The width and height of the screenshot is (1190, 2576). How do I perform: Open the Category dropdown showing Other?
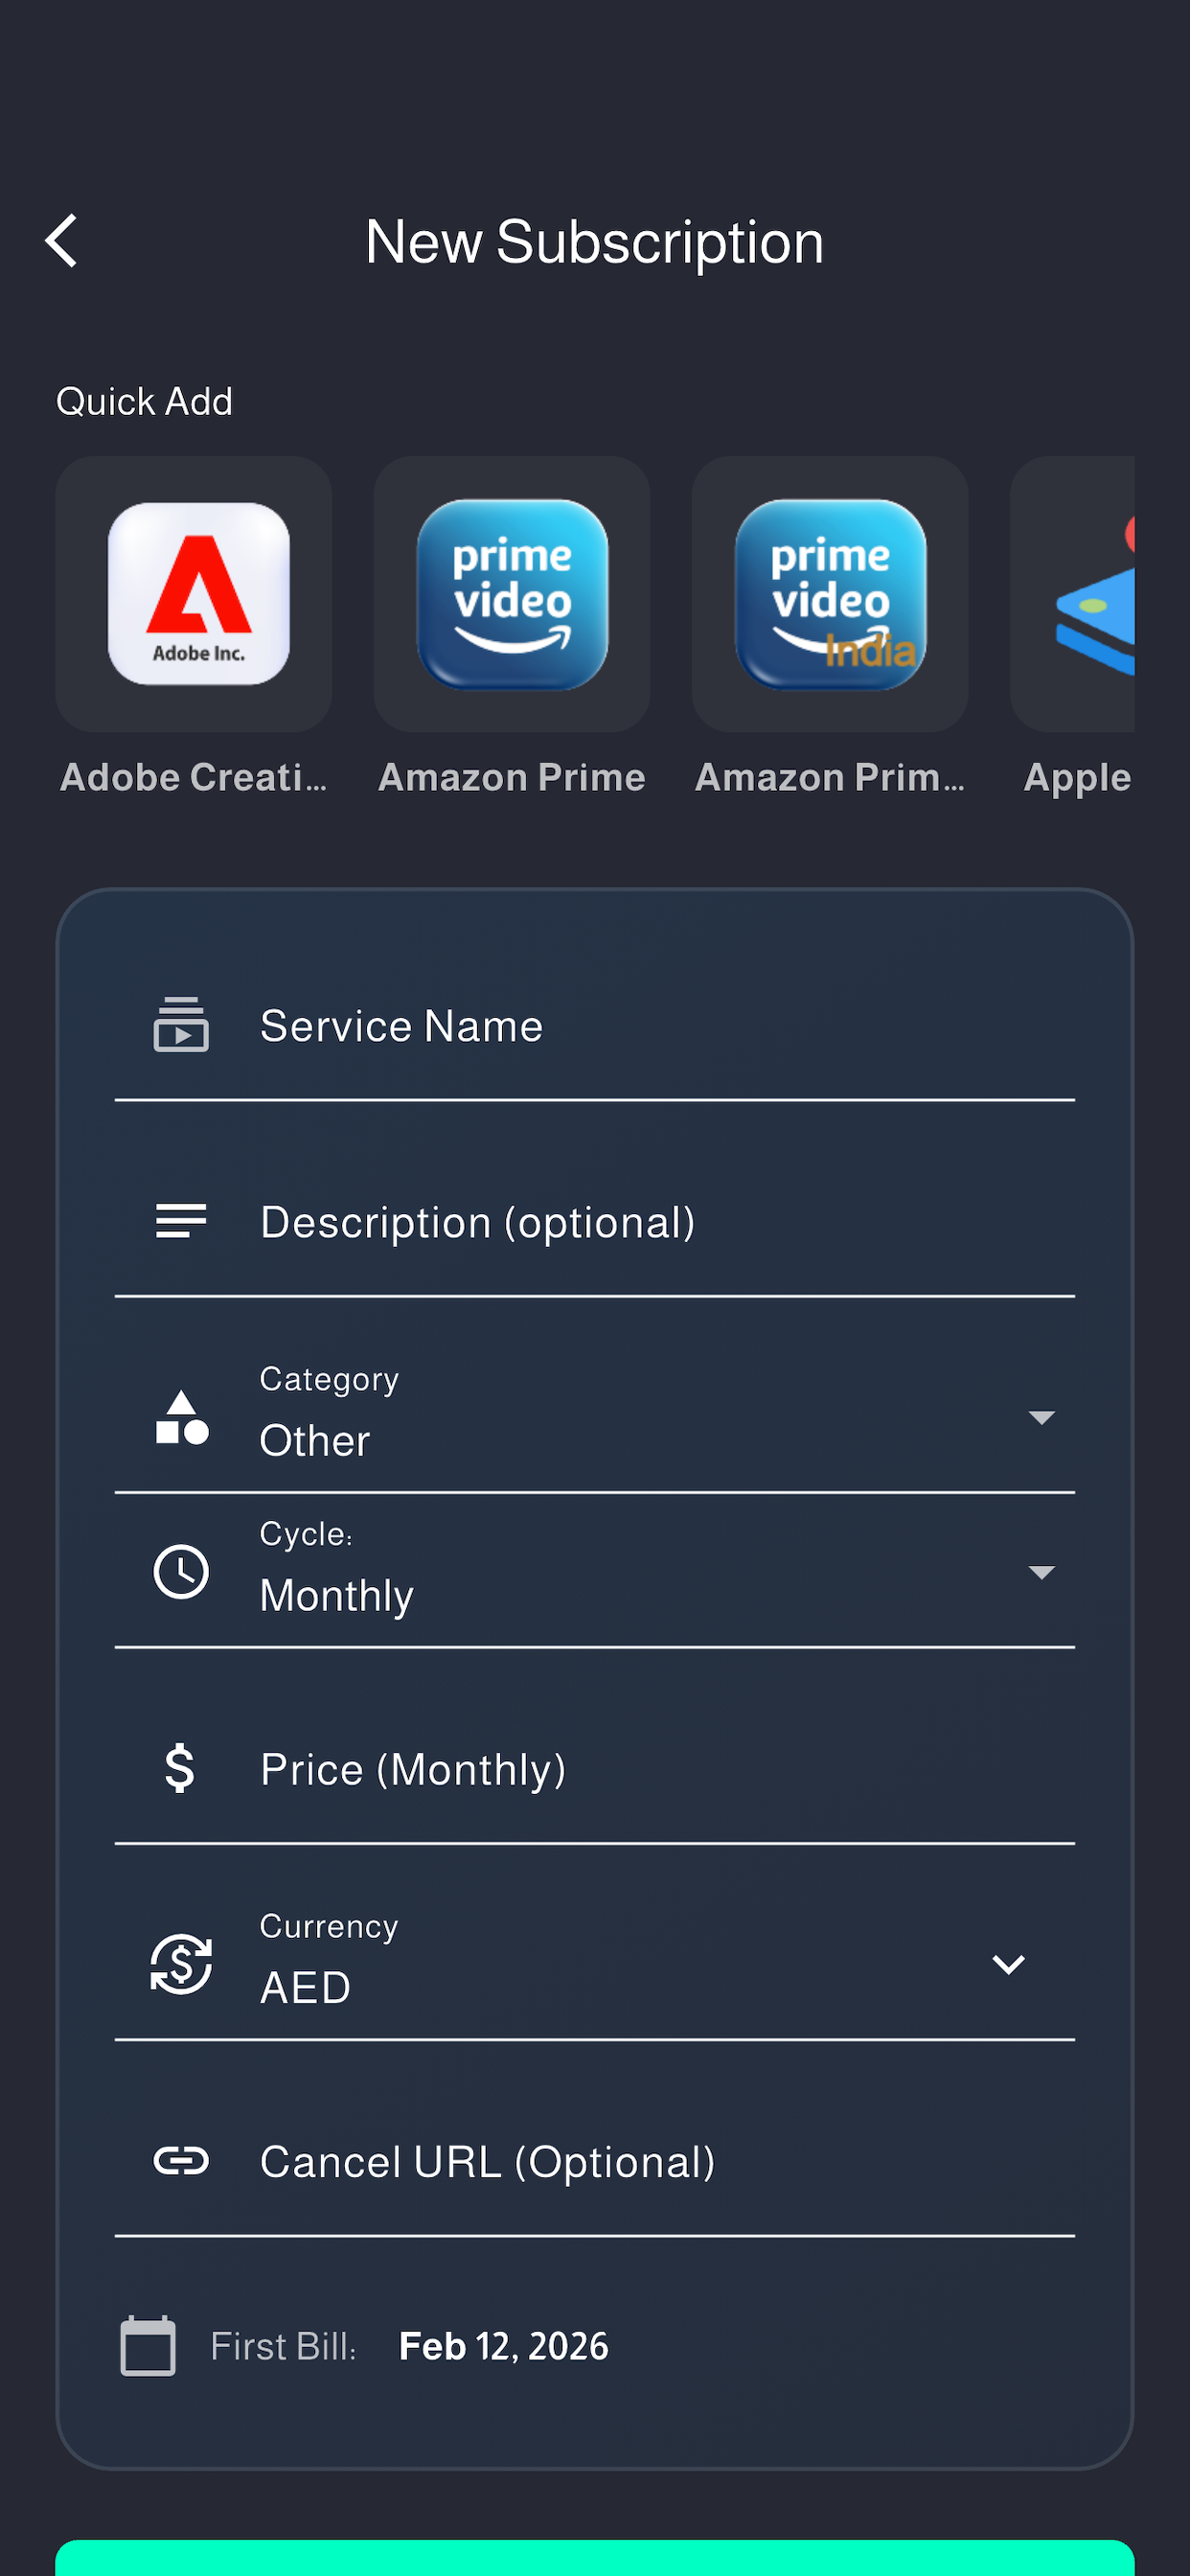click(595, 1417)
